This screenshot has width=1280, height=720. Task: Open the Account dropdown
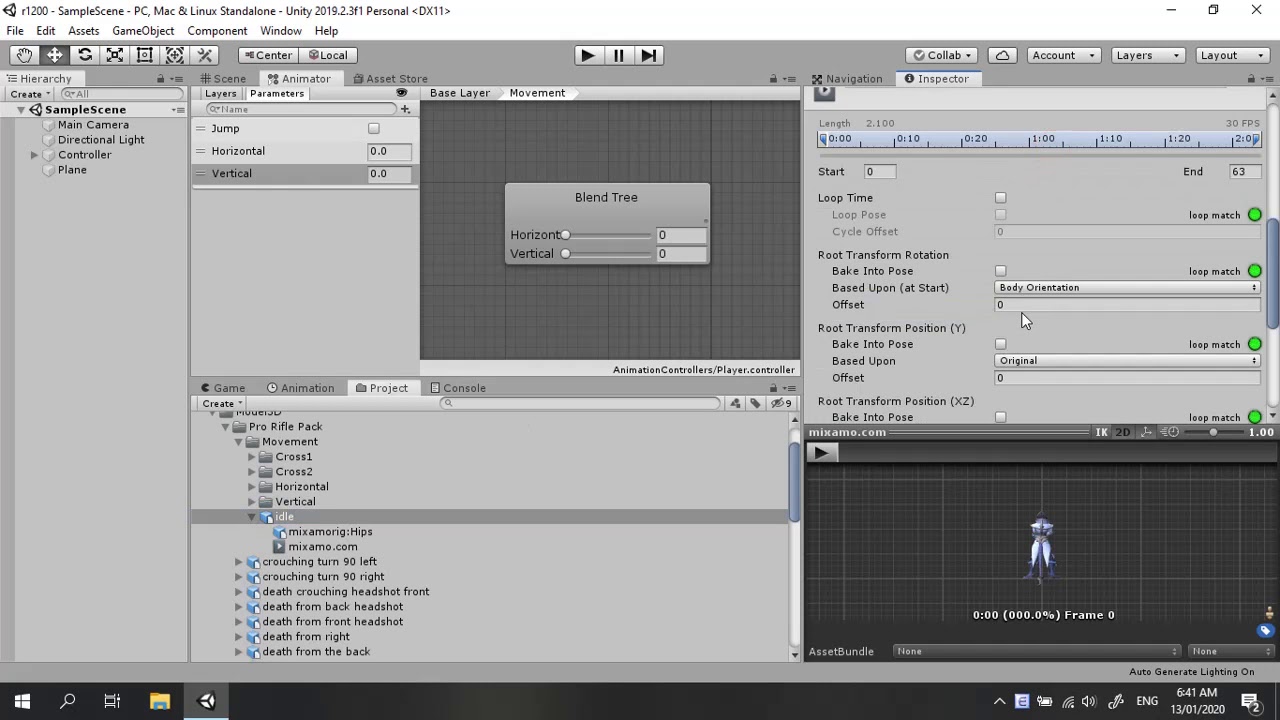click(x=1063, y=55)
